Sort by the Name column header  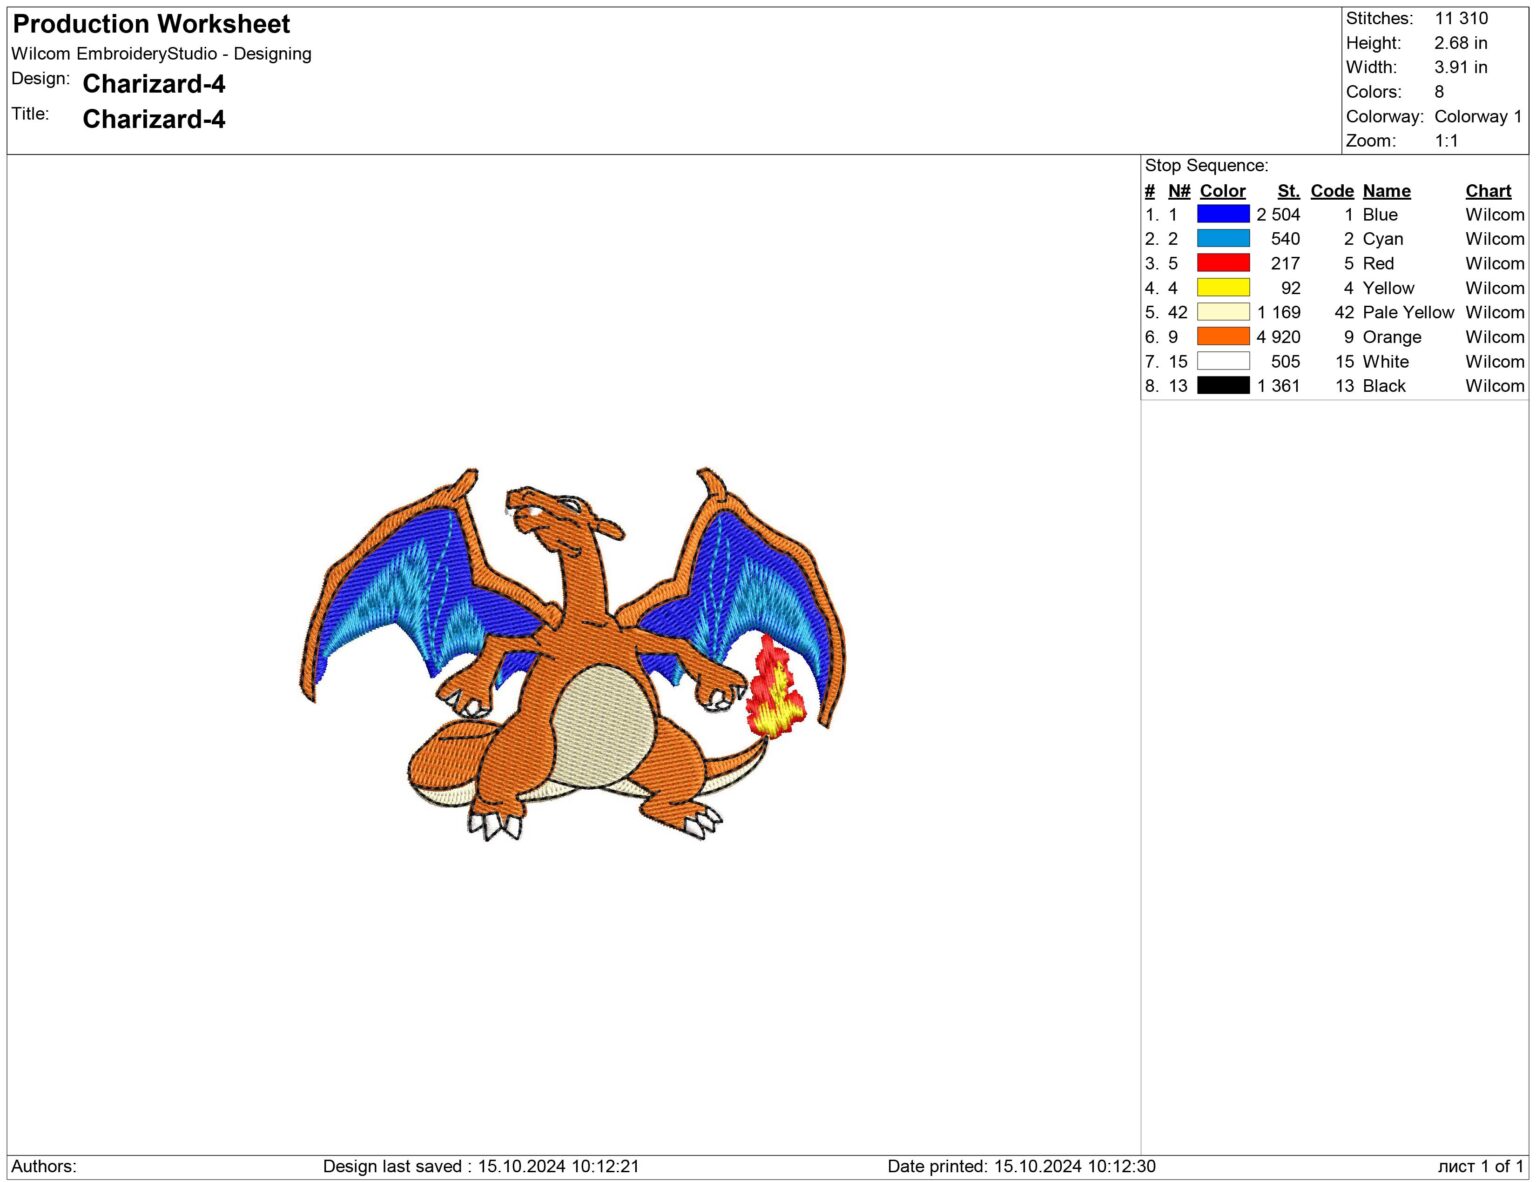(x=1387, y=190)
